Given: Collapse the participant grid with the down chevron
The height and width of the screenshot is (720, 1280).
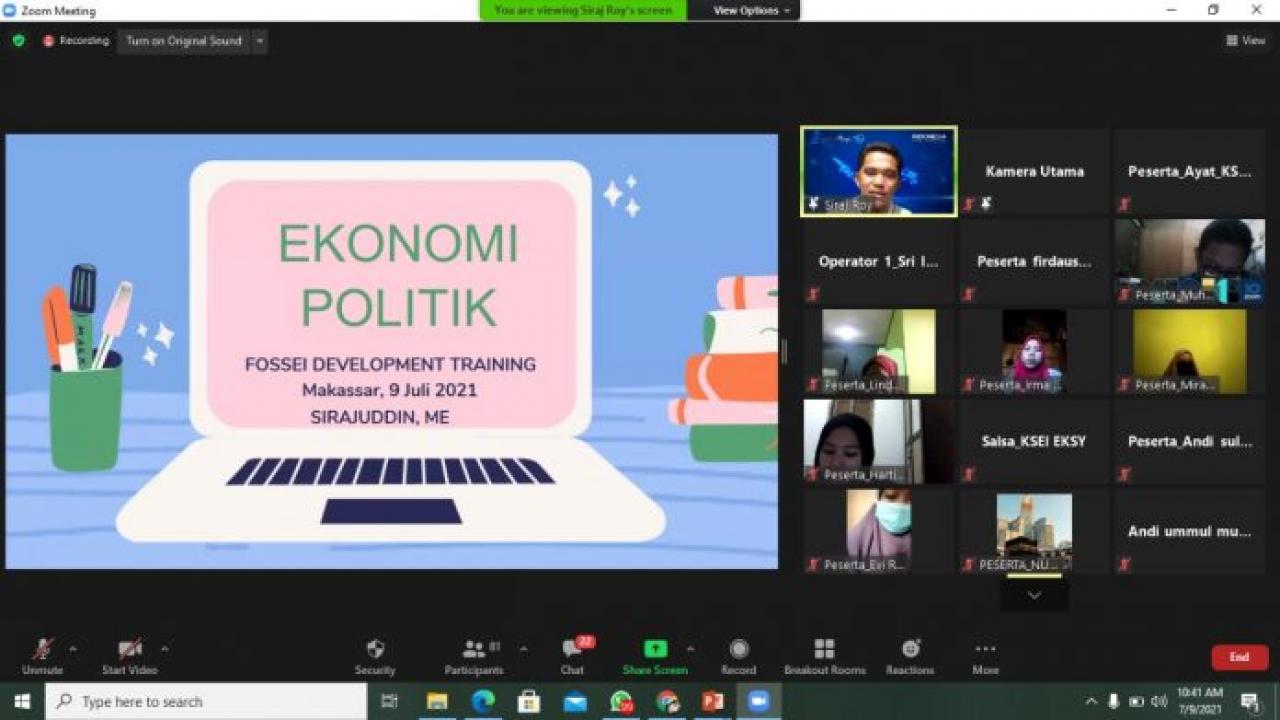Looking at the screenshot, I should pos(1033,594).
